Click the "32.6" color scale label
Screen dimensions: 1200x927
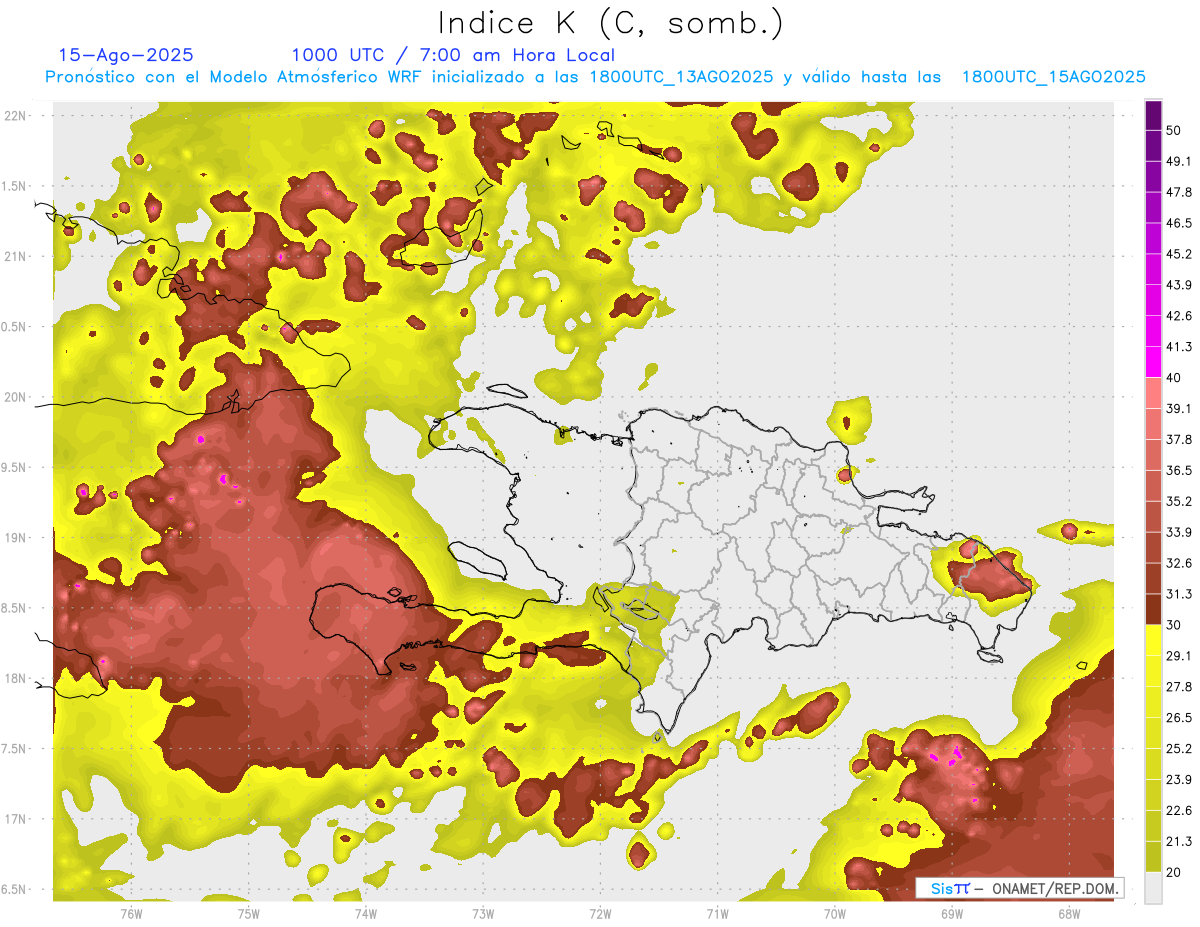coord(1179,563)
